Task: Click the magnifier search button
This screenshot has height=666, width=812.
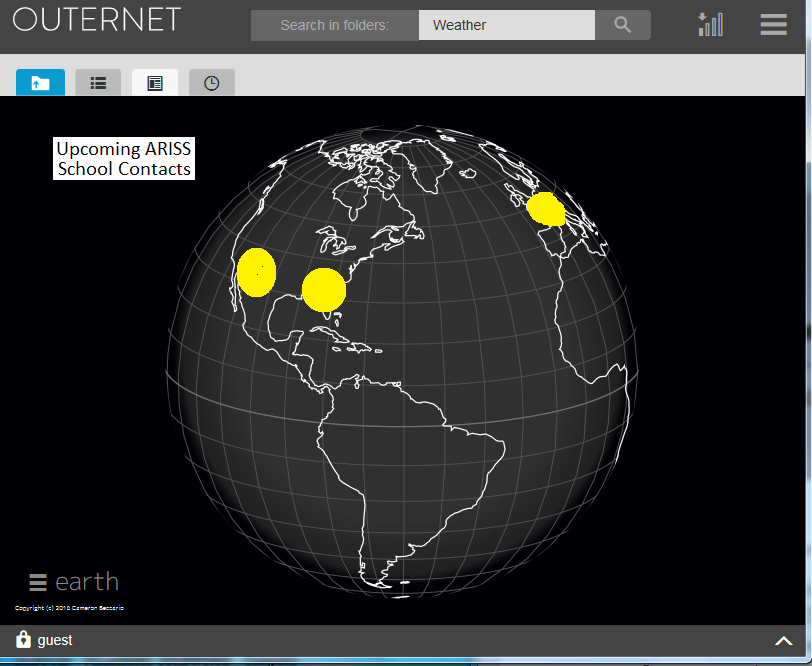Action: point(622,25)
